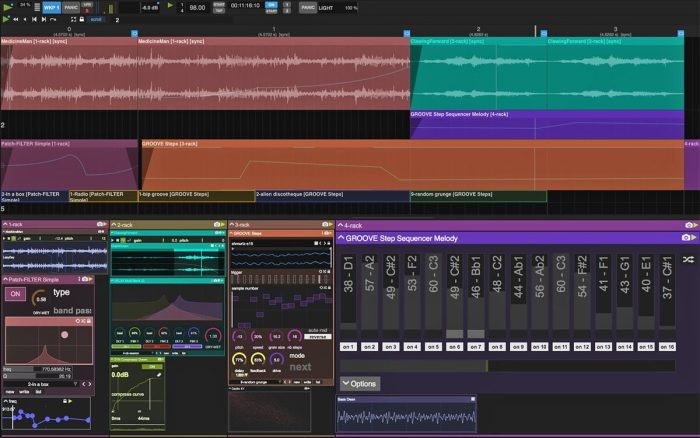The height and width of the screenshot is (438, 700).
Task: Click the play arrow on the 2-rack header
Action: click(222, 225)
